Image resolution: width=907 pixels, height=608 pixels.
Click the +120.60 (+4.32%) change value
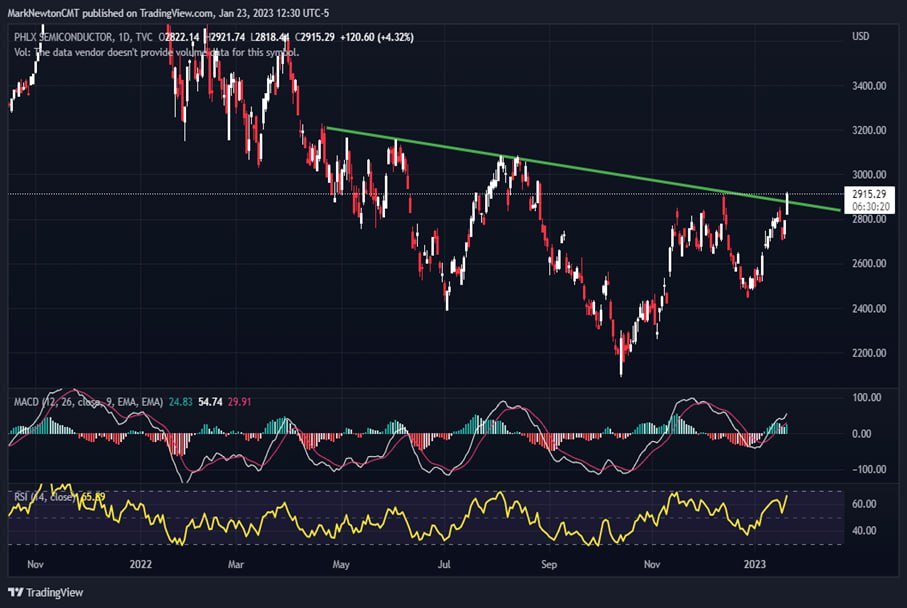(x=377, y=37)
